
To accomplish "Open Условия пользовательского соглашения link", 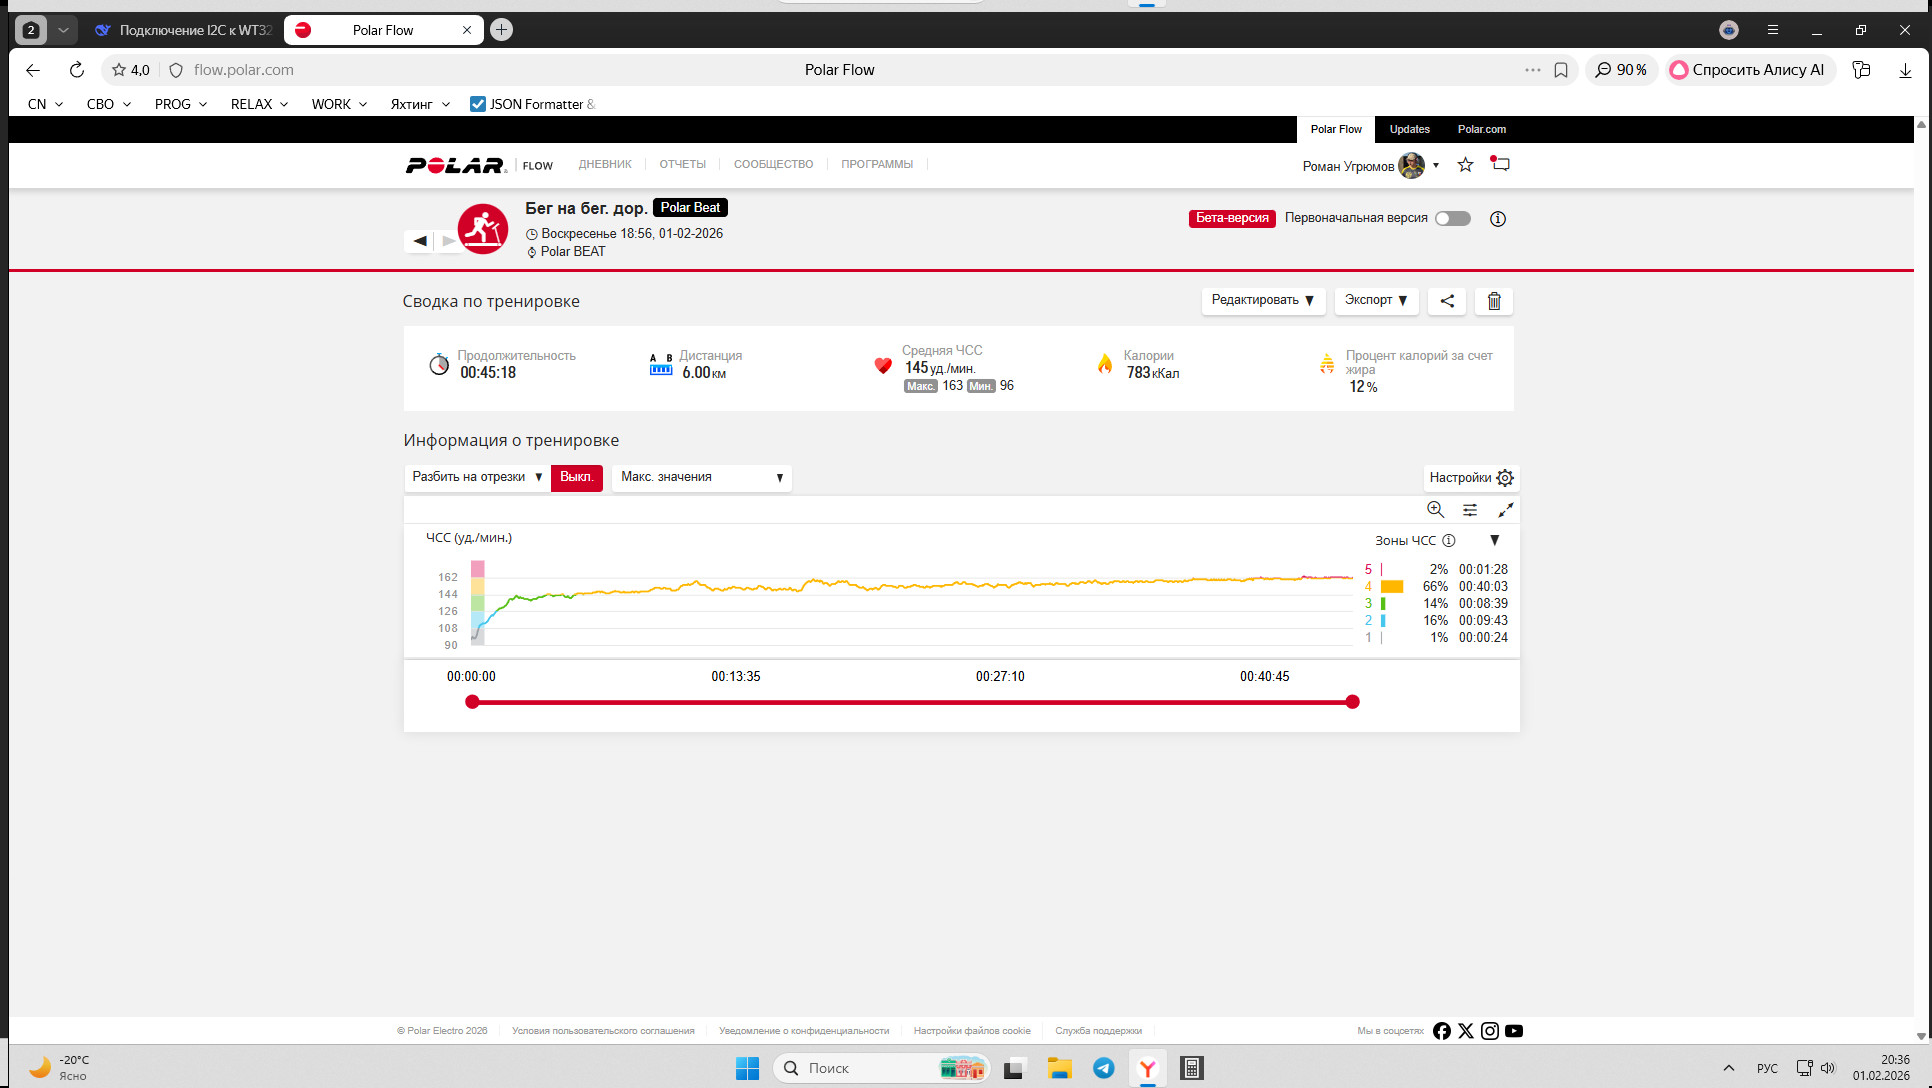I will 603,1031.
